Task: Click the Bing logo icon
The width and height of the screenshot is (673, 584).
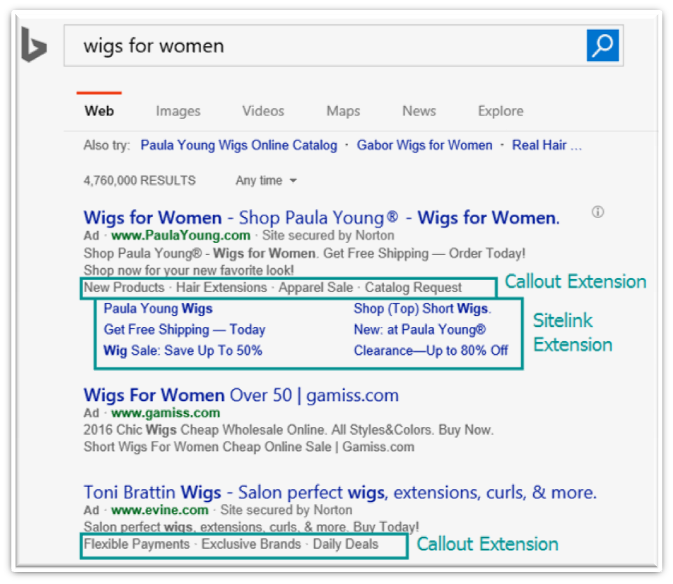Action: pos(33,45)
